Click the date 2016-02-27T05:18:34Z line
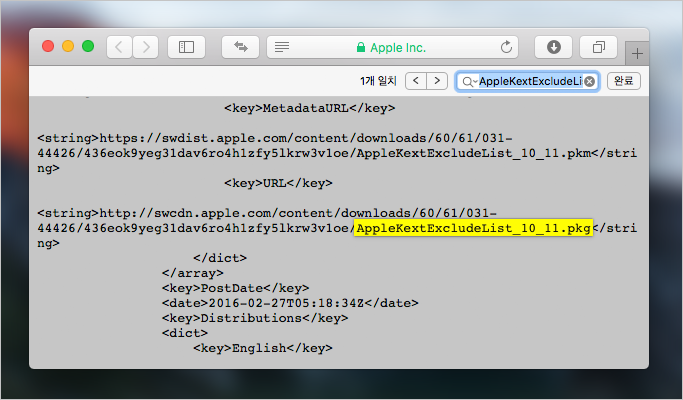Viewport: 683px width, 400px height. [x=290, y=303]
